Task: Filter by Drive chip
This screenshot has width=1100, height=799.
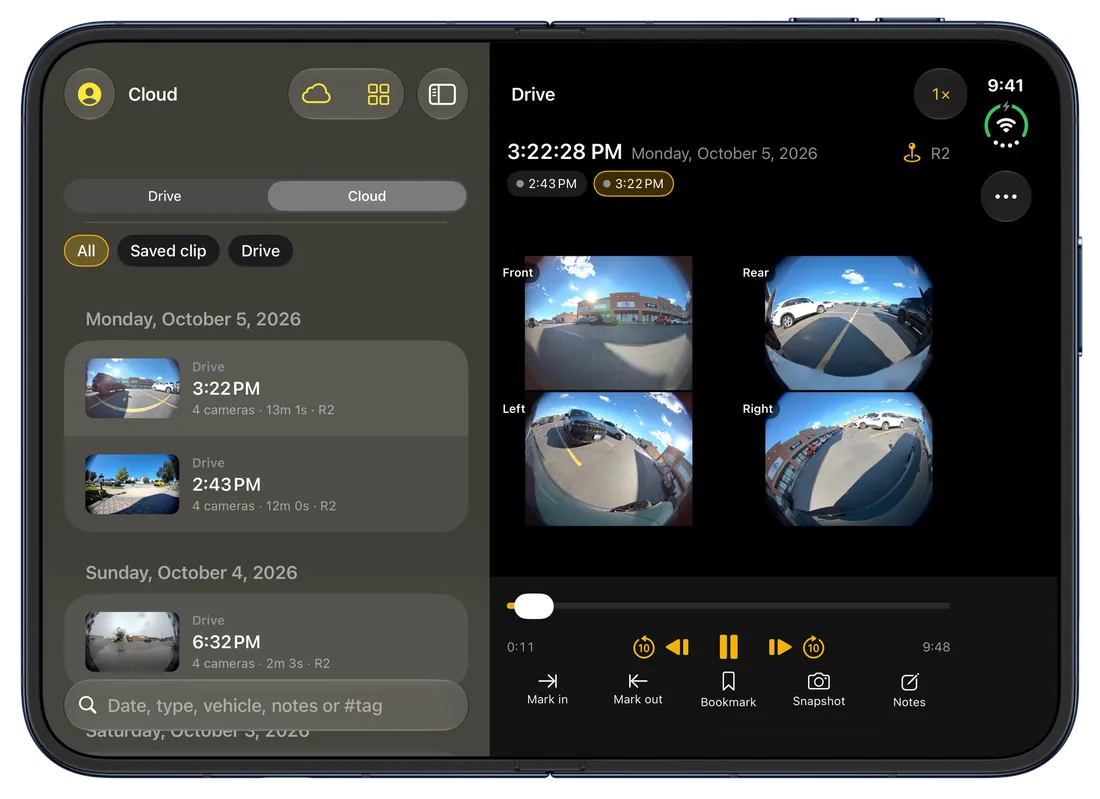Action: pos(260,251)
